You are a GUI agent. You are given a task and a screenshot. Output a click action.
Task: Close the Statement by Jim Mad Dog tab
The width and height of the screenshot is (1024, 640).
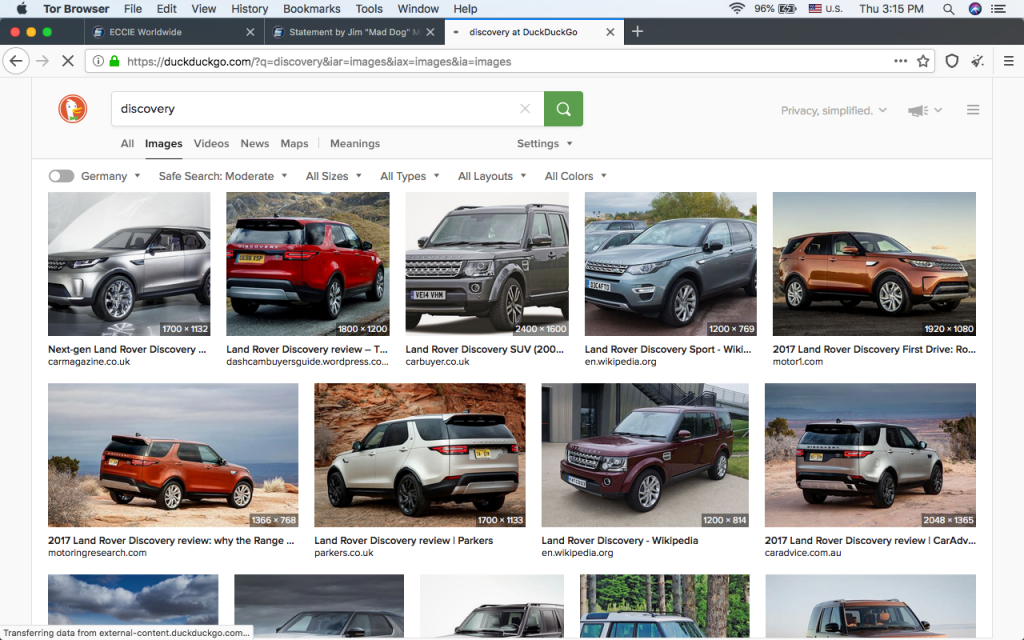point(430,32)
